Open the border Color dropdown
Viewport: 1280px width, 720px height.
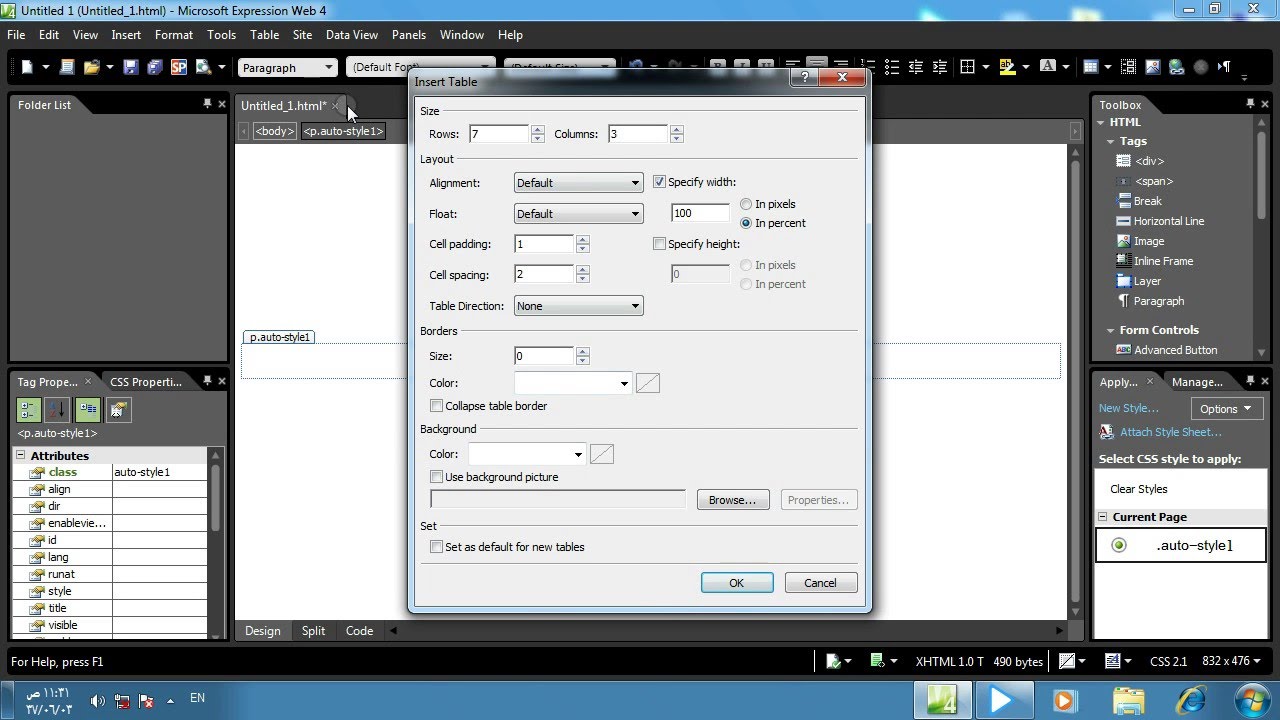pos(624,383)
